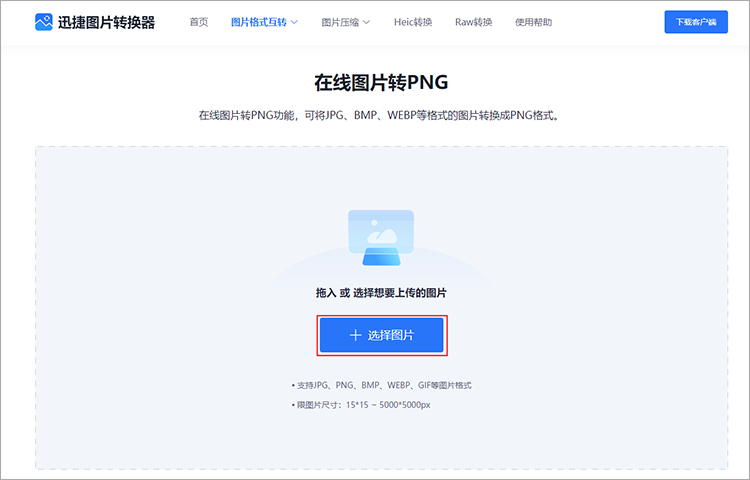Click the 下载客户端 button
Viewport: 750px width, 480px height.
[x=696, y=22]
